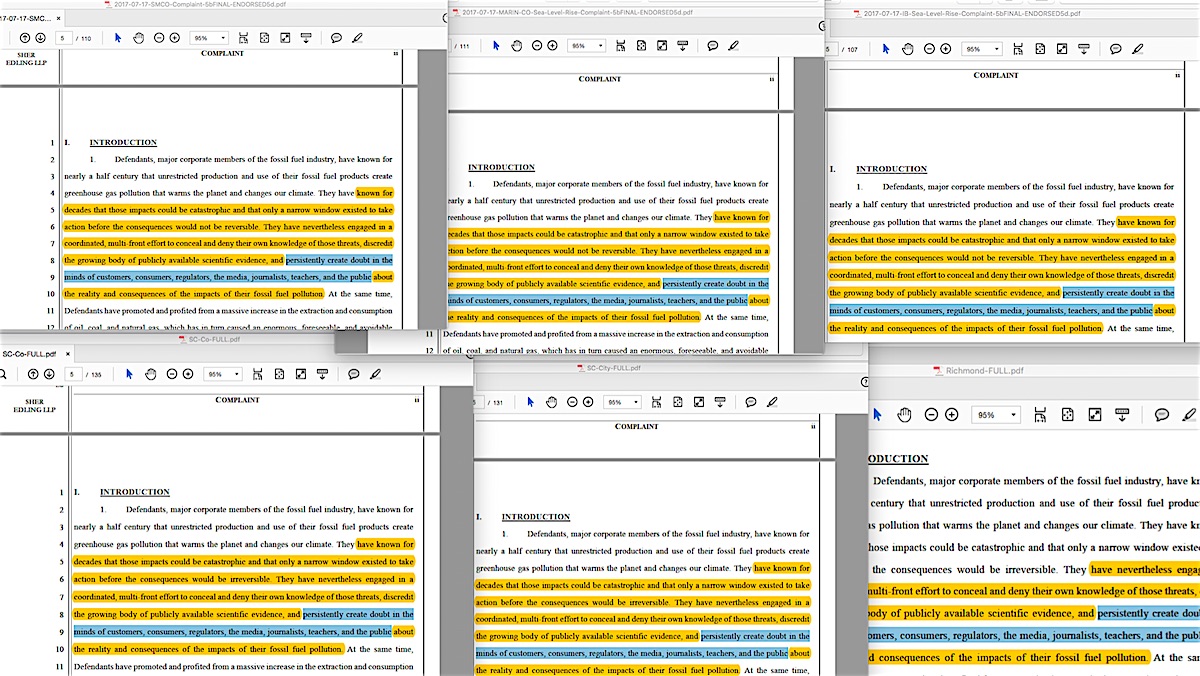Open comment tool in the SC-Co-FULL window

(x=353, y=374)
